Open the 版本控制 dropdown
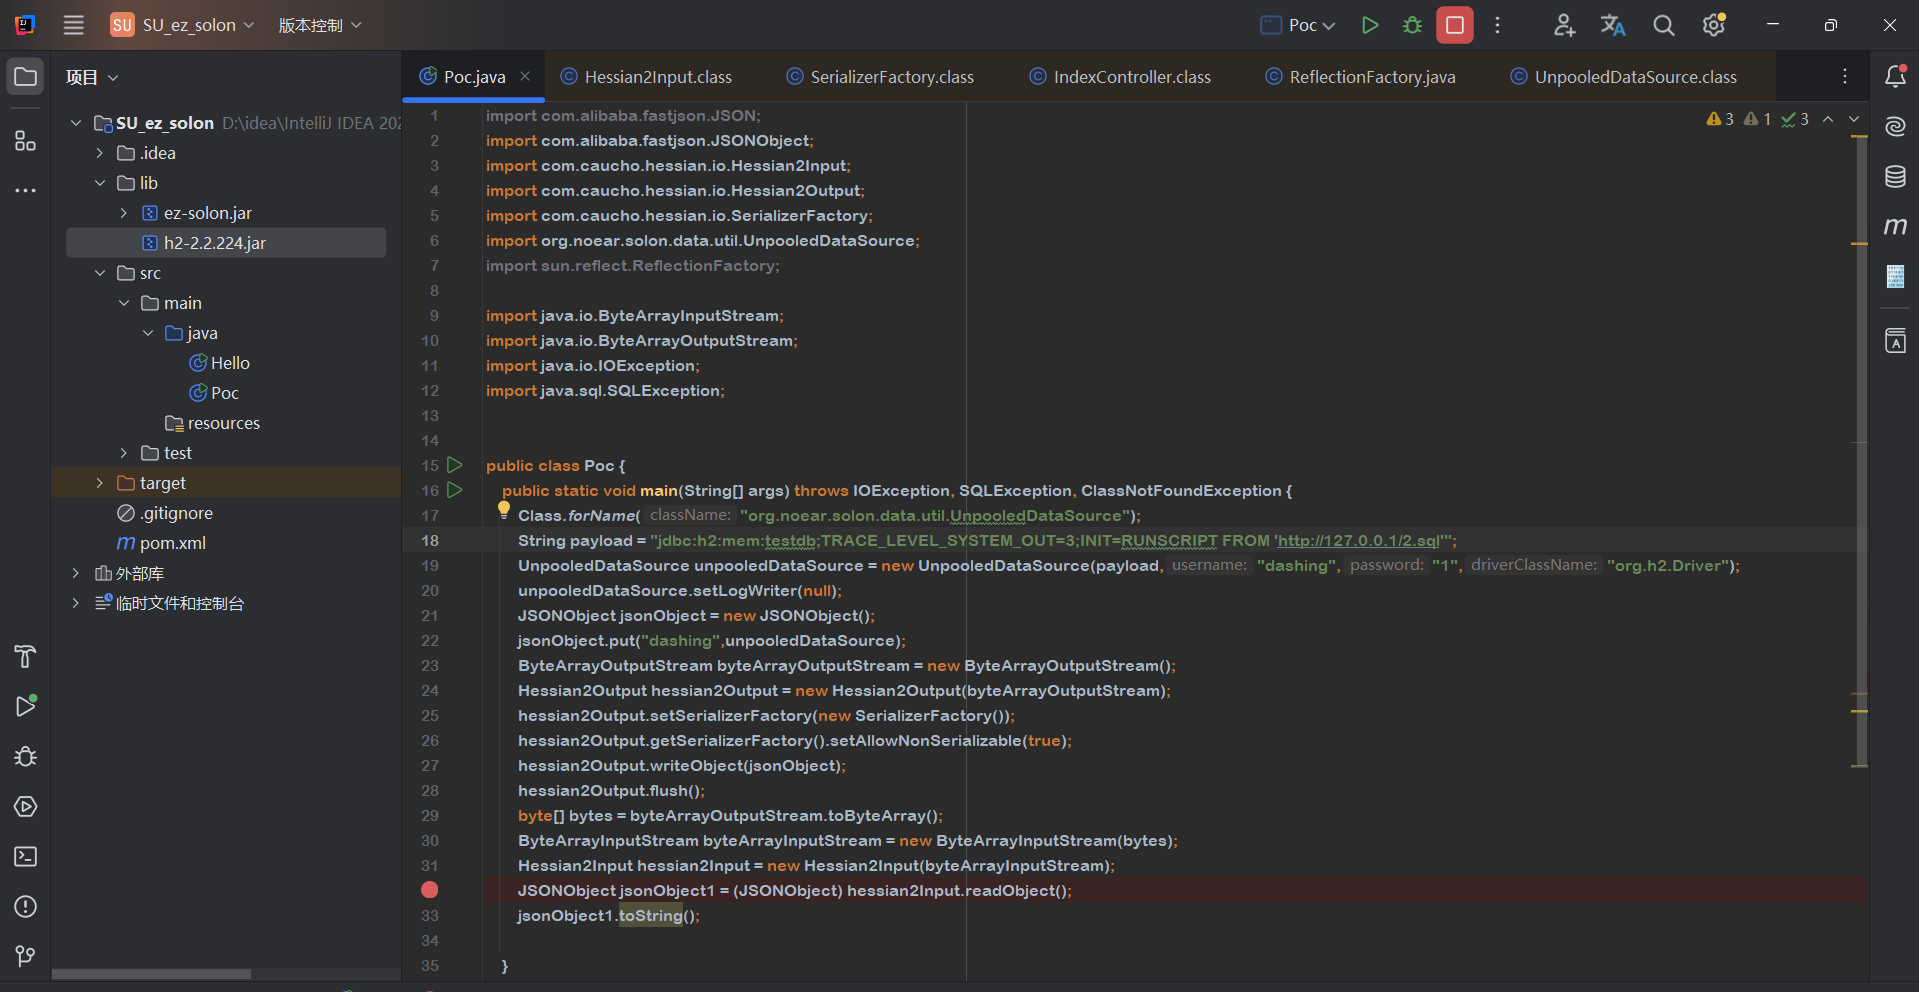 tap(319, 25)
